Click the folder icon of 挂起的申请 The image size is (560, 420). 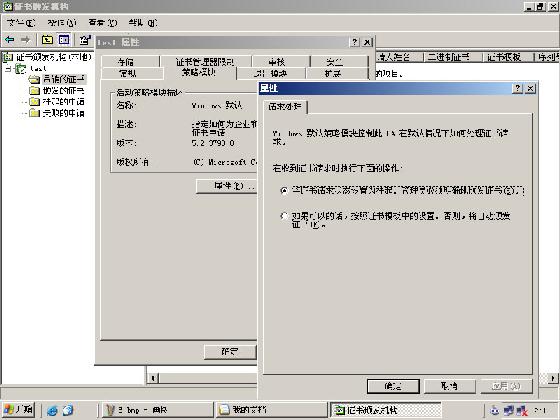34,102
